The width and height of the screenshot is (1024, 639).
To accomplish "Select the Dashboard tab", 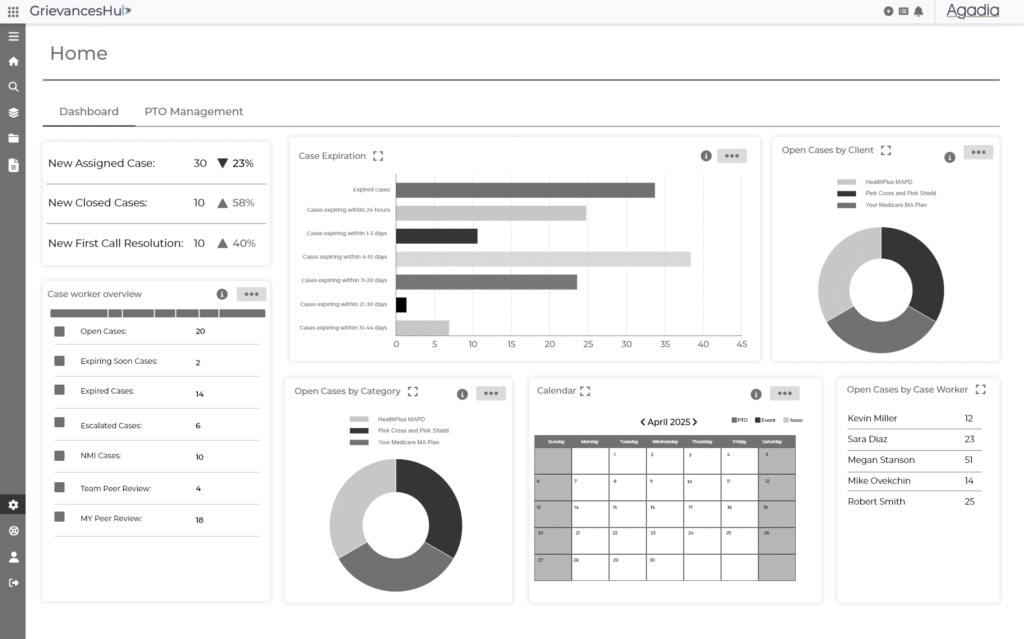I will pos(88,112).
